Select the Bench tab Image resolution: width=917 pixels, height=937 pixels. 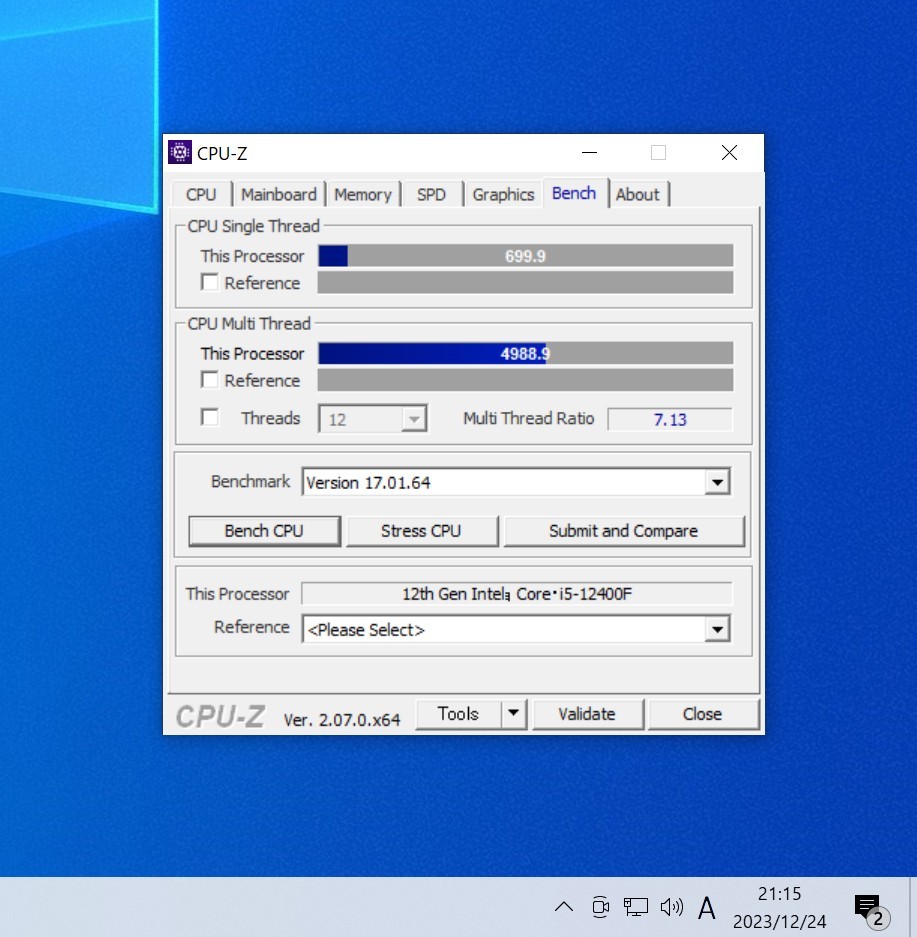[574, 193]
